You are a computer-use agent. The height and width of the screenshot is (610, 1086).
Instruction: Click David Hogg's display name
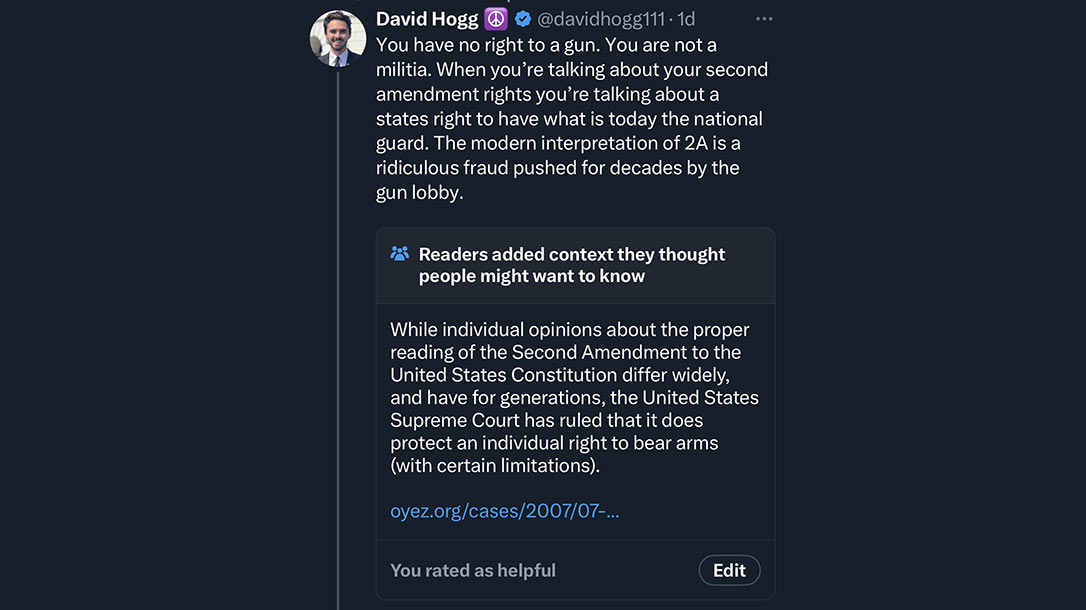(426, 18)
